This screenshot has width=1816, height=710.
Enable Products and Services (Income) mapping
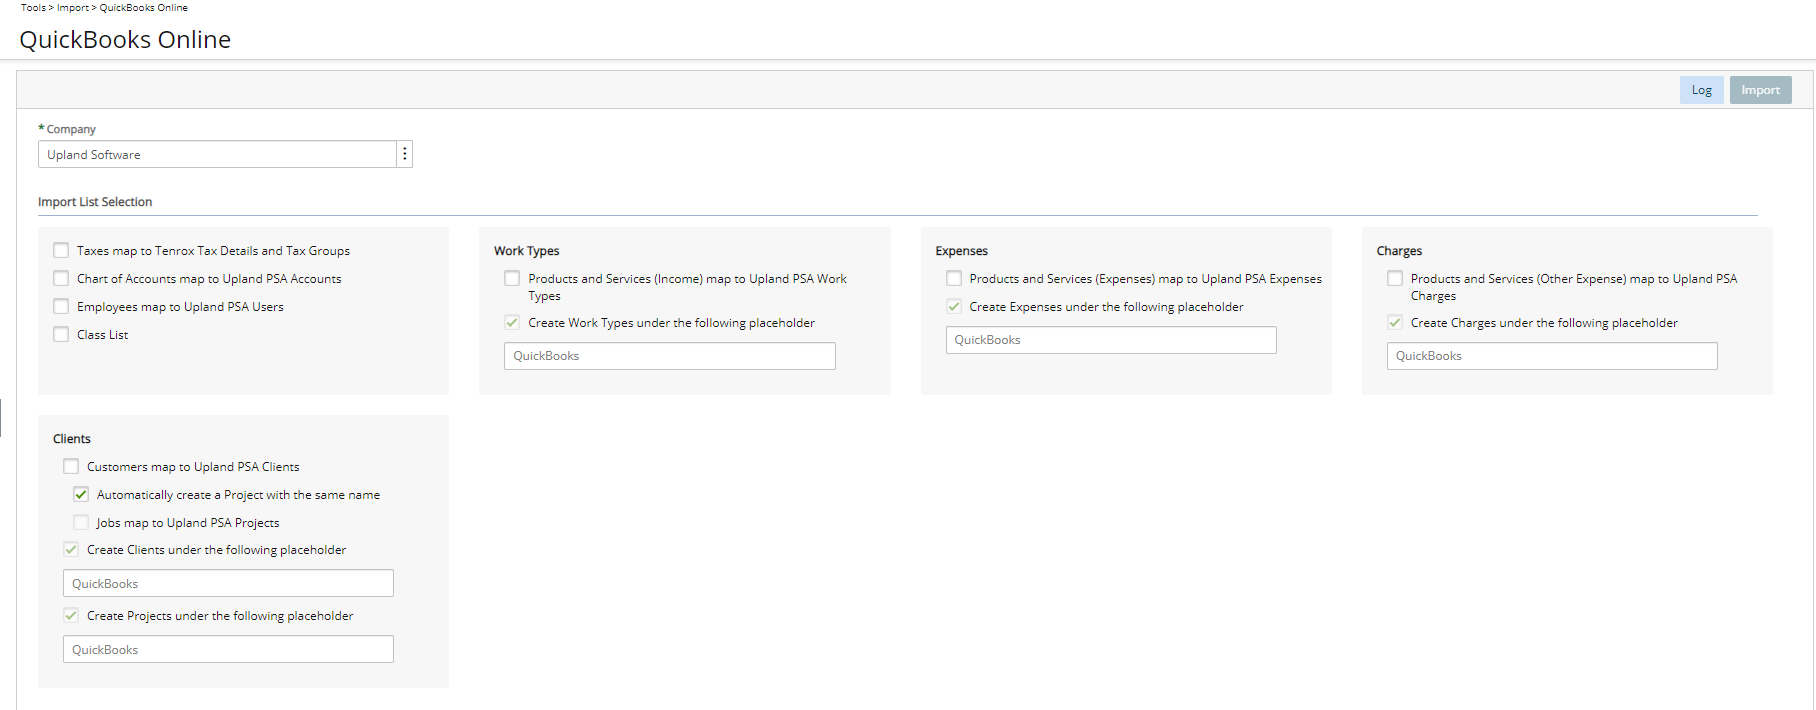(512, 278)
